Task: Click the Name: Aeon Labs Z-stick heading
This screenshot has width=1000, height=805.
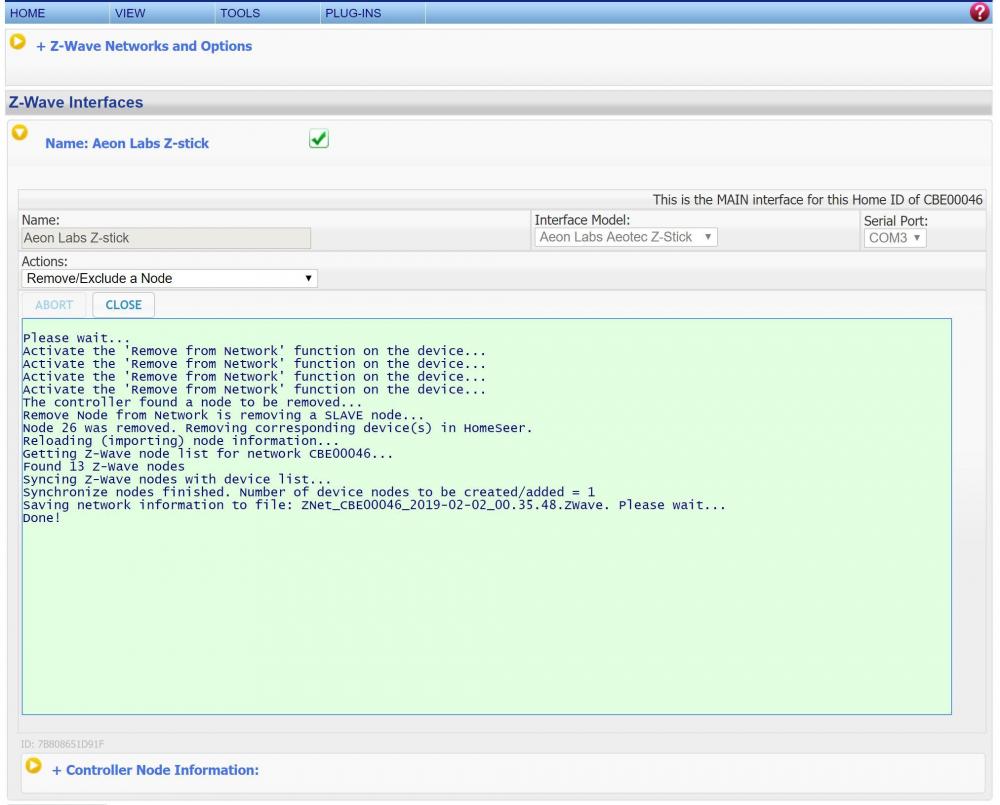Action: (x=127, y=144)
